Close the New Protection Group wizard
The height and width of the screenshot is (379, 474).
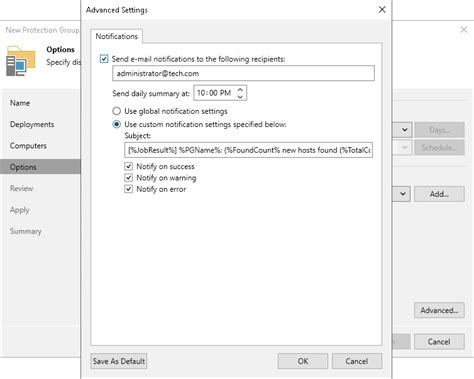click(x=464, y=30)
